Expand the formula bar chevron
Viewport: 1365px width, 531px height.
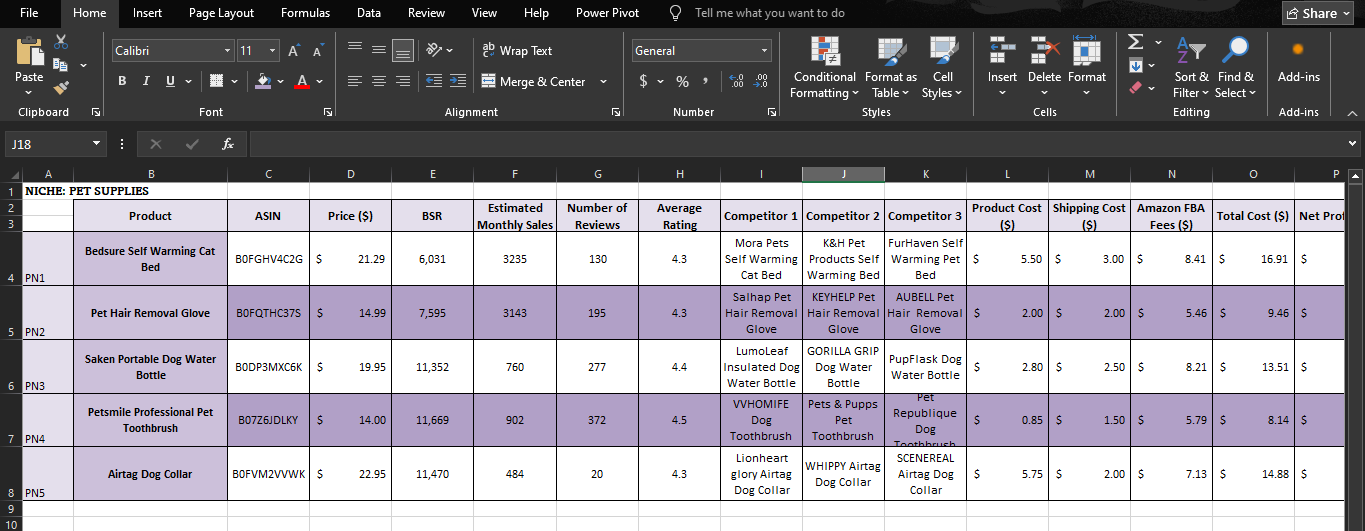click(1353, 144)
